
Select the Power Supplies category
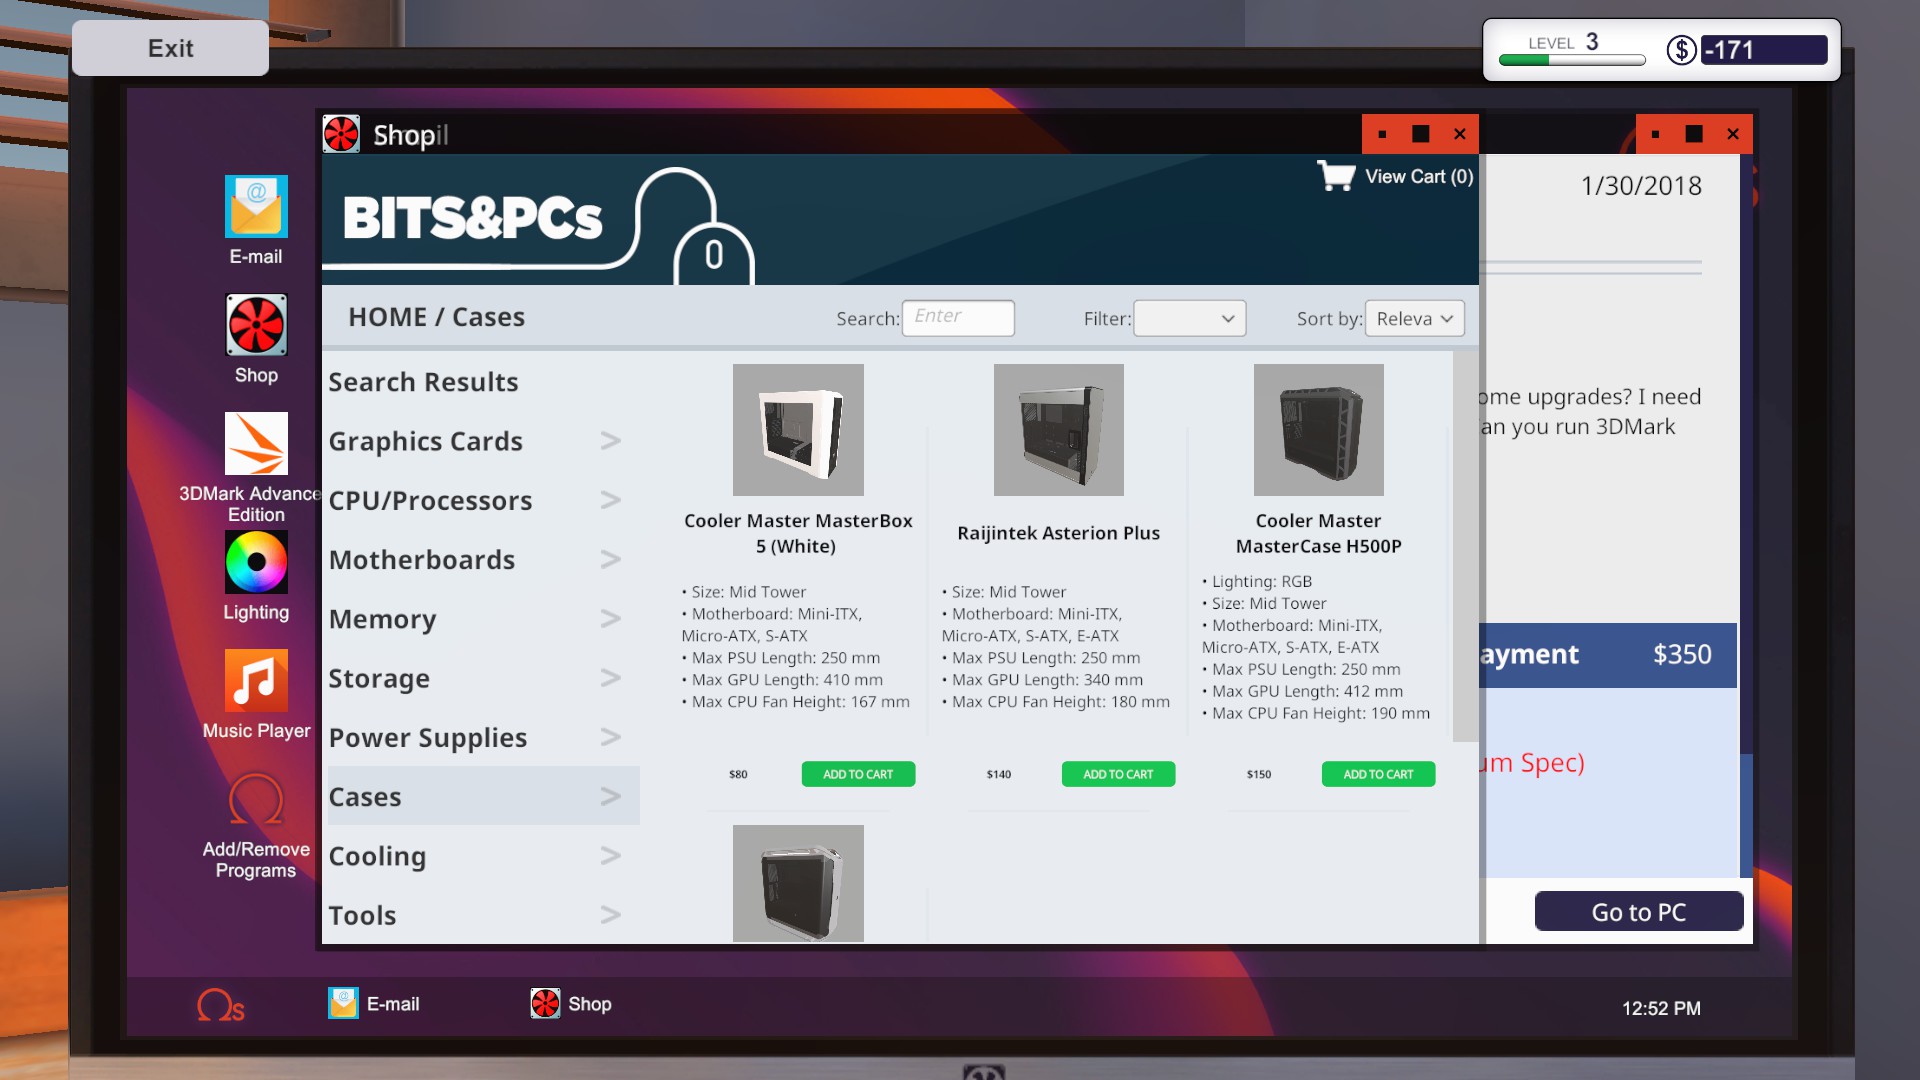tap(428, 738)
